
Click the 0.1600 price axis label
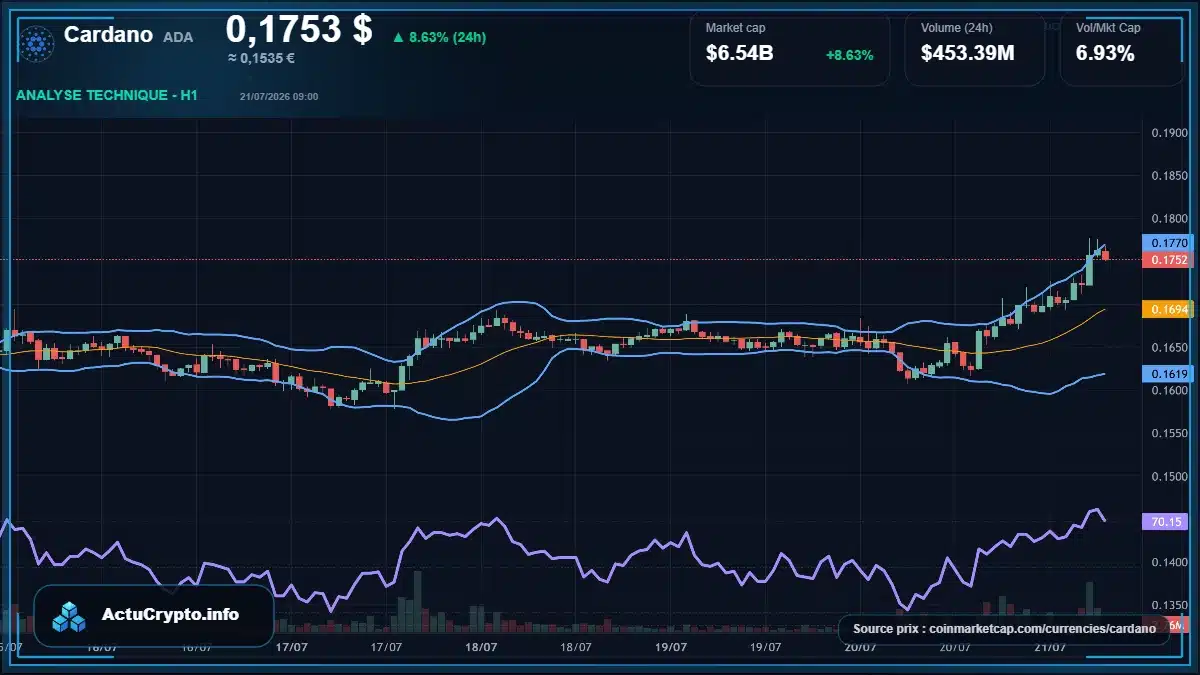[1169, 391]
